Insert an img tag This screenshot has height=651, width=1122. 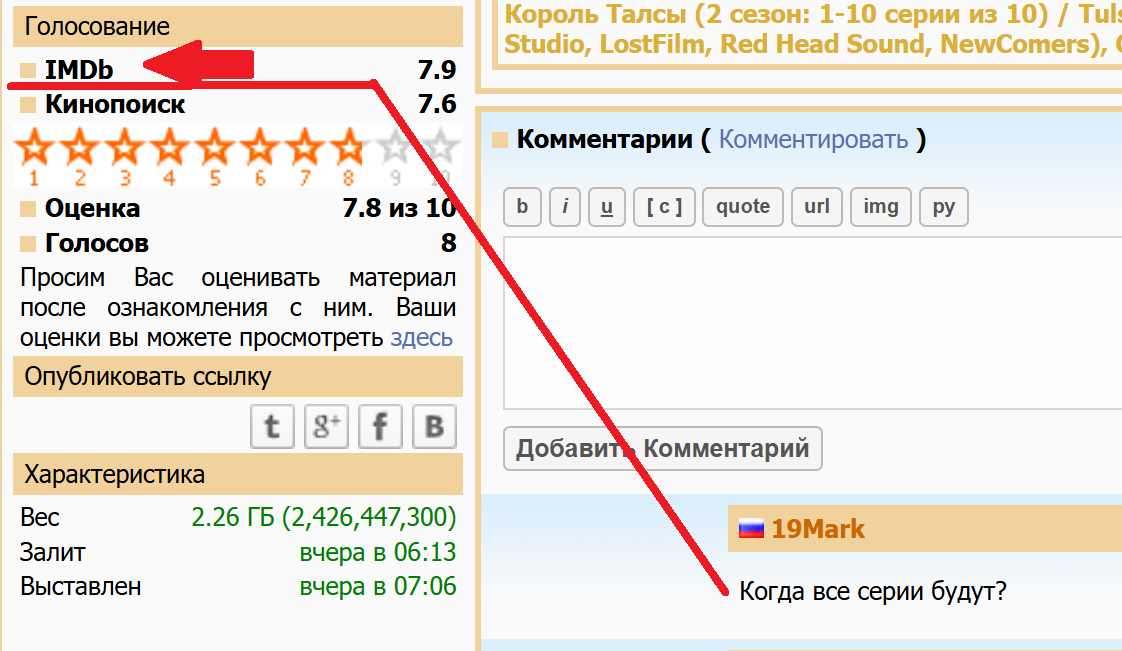coord(881,207)
